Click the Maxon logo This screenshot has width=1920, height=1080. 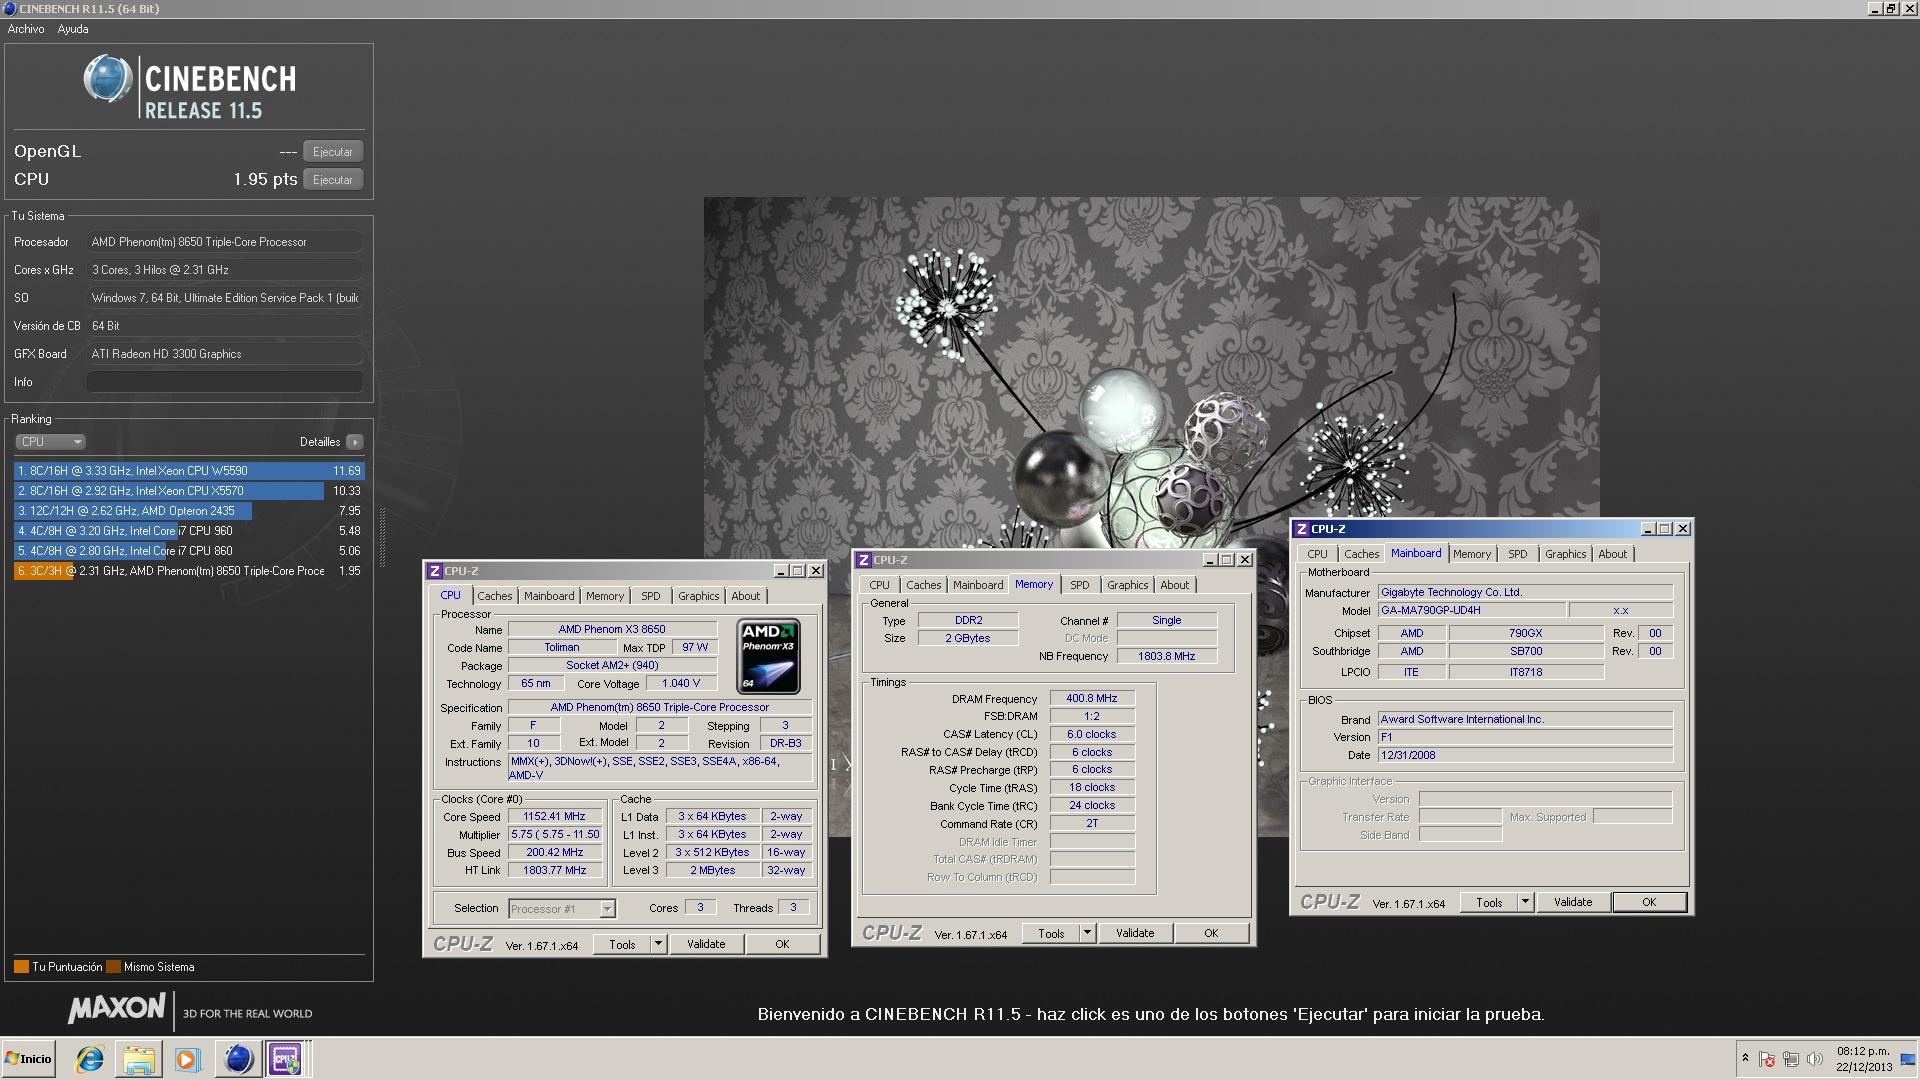(x=116, y=1009)
